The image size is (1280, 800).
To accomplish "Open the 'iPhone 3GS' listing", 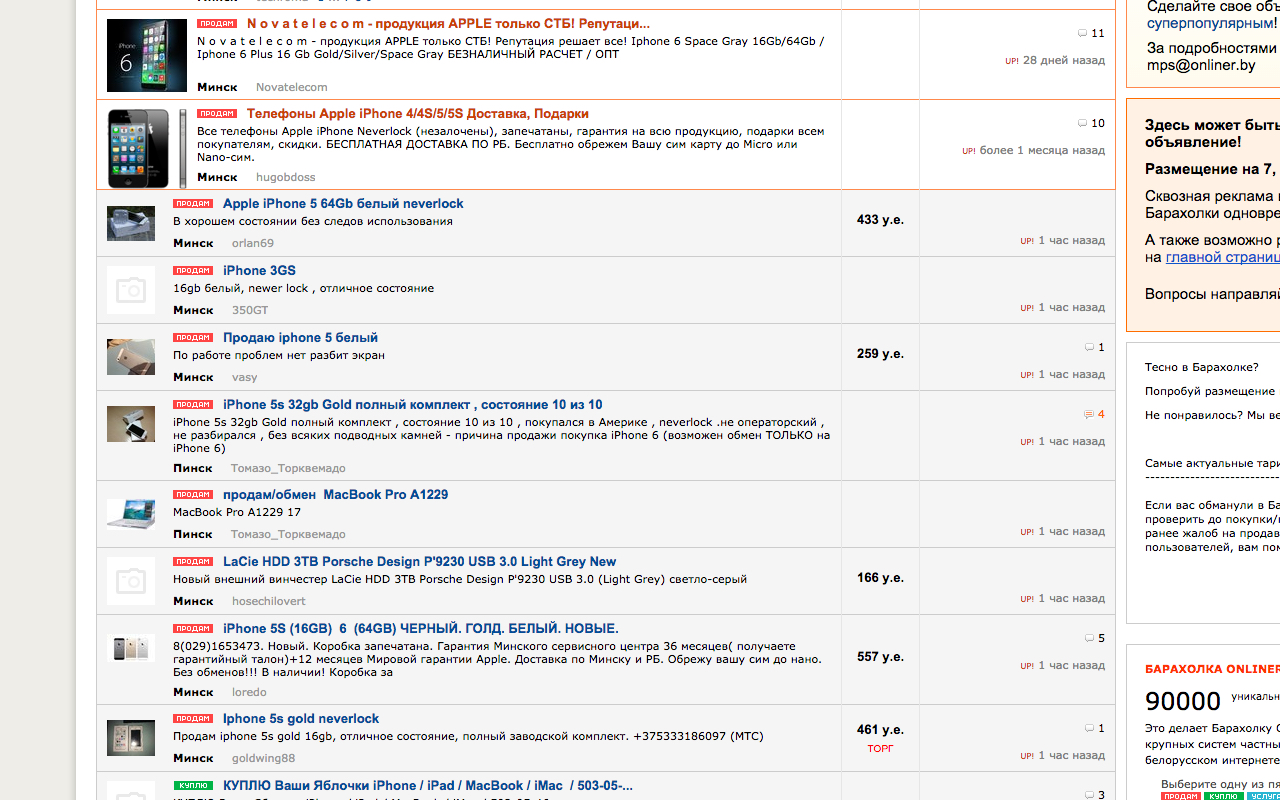I will pos(259,270).
